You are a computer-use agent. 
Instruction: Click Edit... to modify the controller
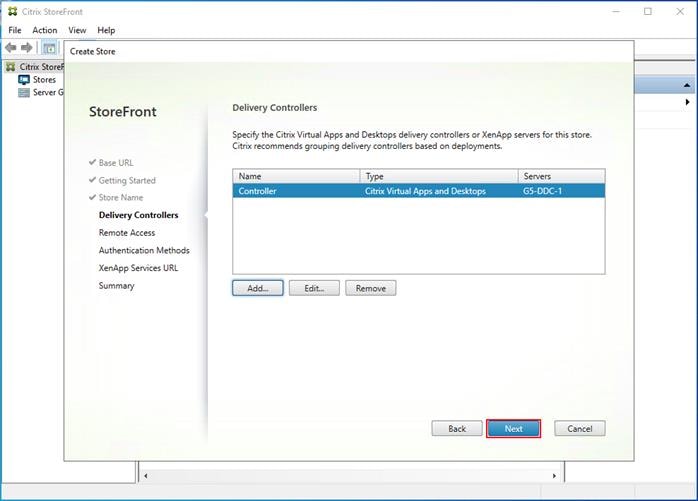[x=314, y=288]
